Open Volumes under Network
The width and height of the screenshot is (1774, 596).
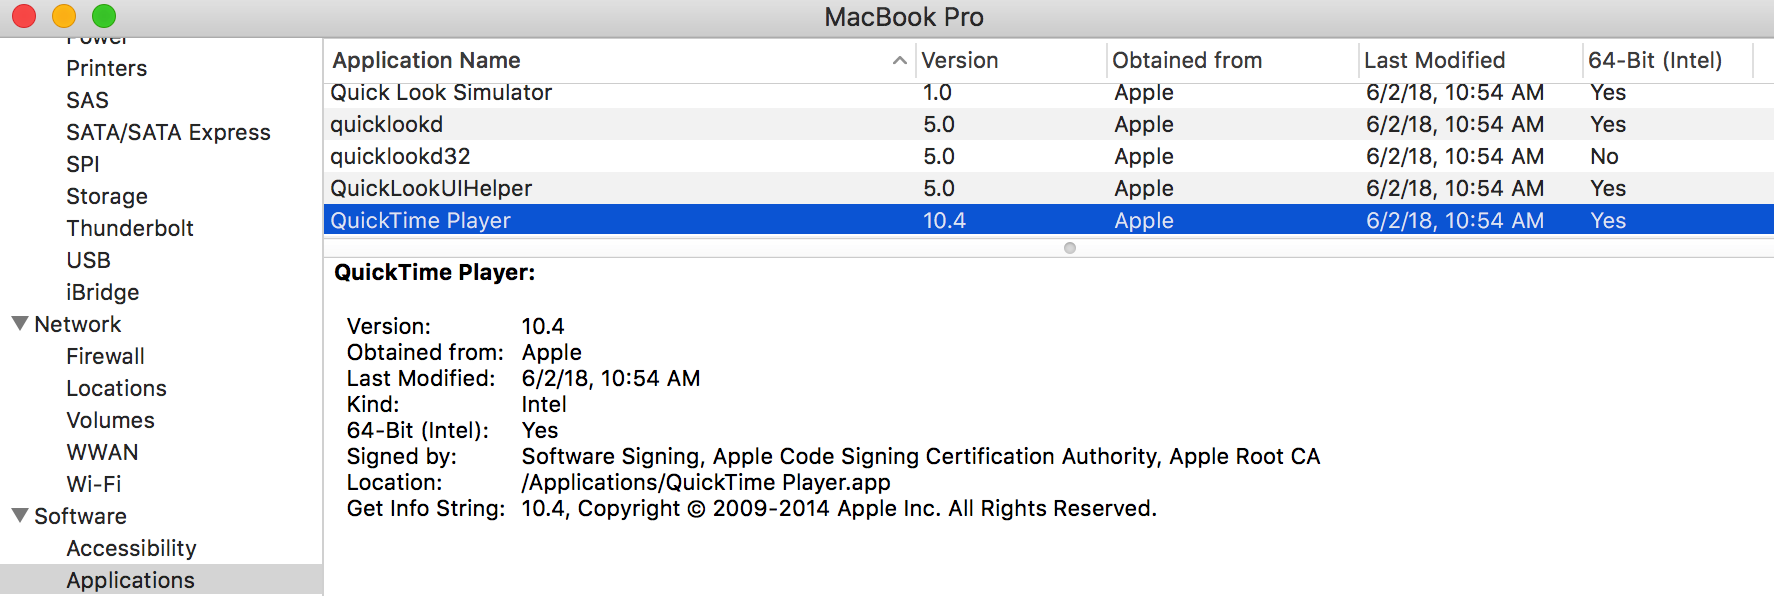point(110,420)
